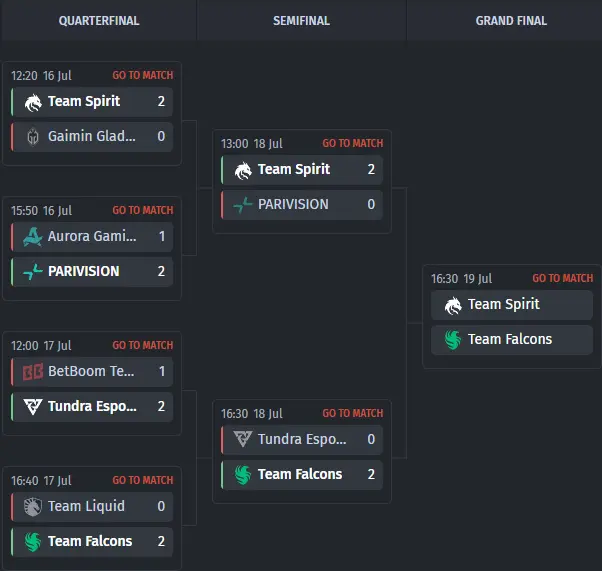
Task: Select Team Spirit row in 13:00 semifinal
Action: [x=302, y=170]
